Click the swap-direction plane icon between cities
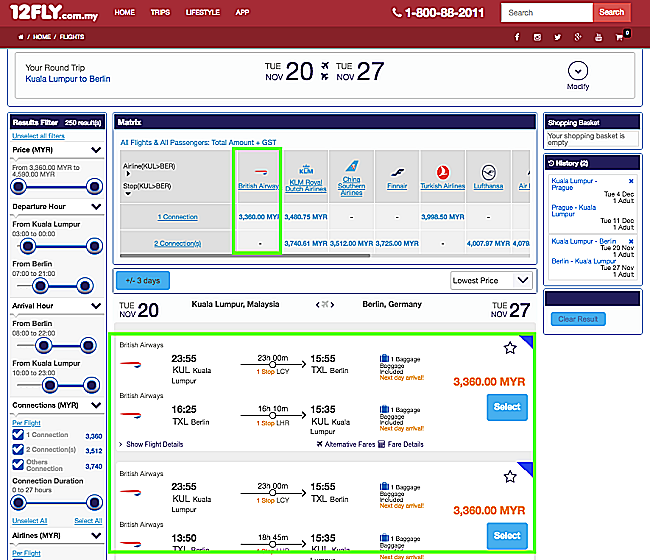The image size is (650, 560). coord(325,305)
